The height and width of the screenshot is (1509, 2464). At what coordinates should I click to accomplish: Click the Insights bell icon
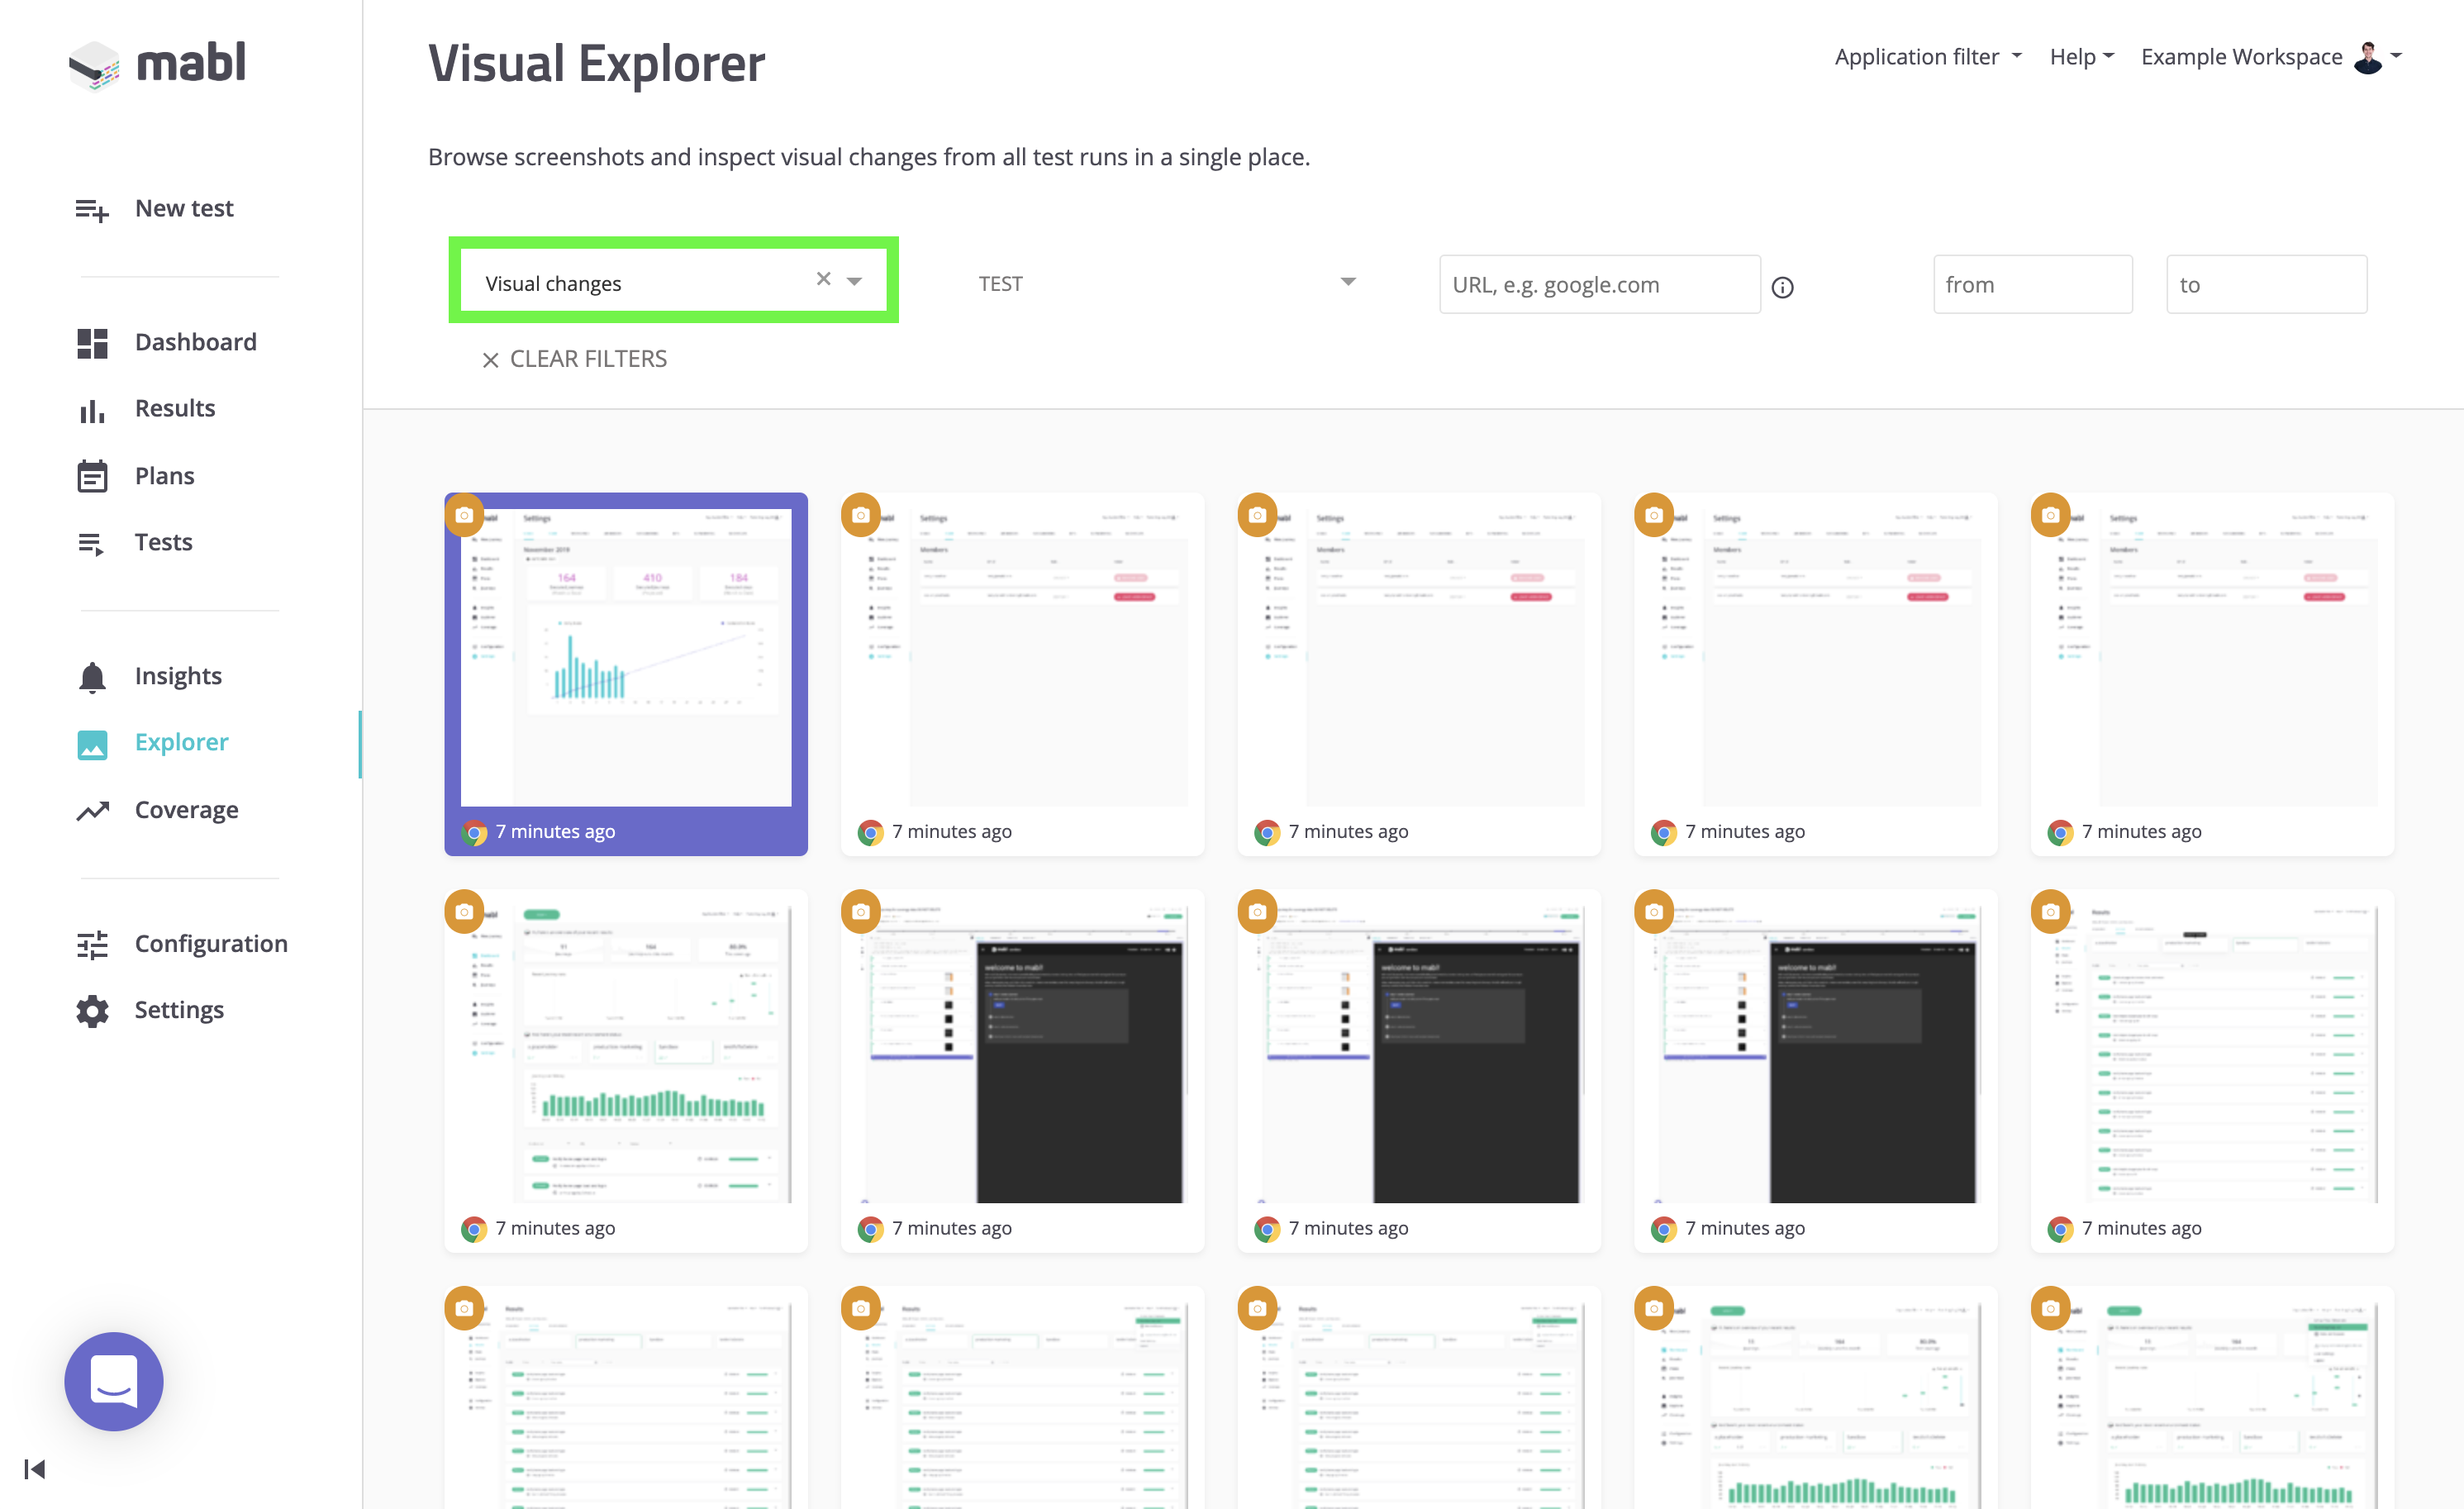pos(91,677)
